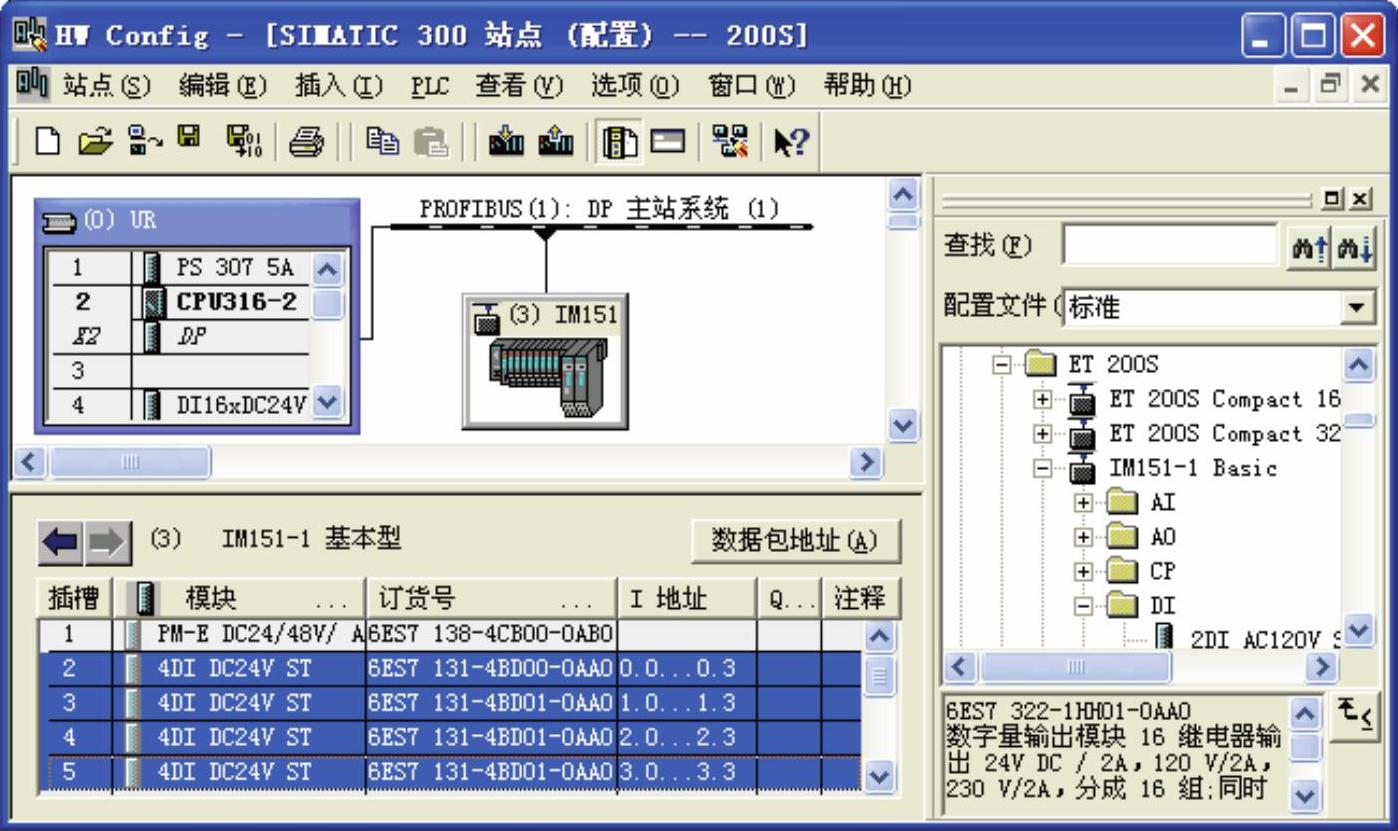The image size is (1398, 831).
Task: Click the back arrow above the slot table
Action: [x=60, y=544]
